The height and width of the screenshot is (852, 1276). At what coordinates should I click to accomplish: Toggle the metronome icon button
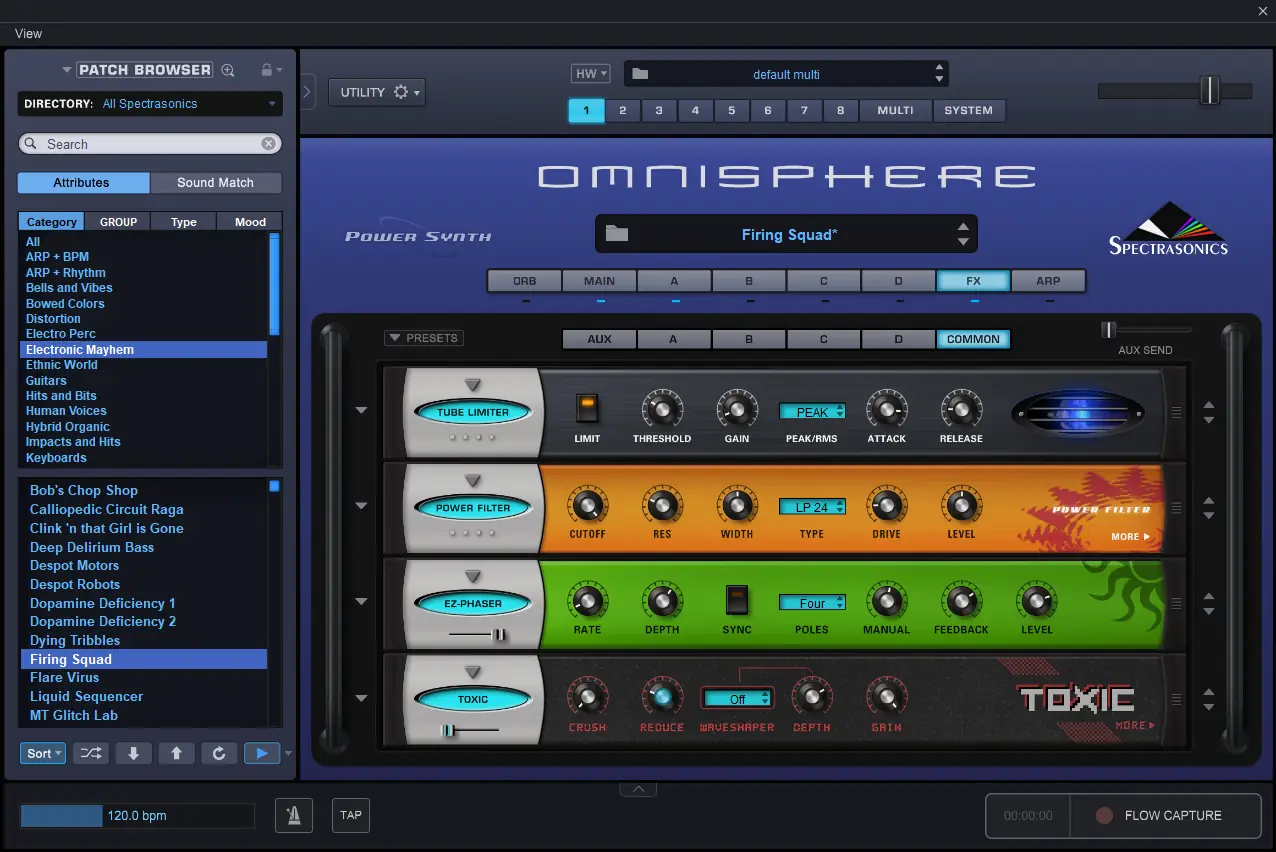(x=294, y=815)
